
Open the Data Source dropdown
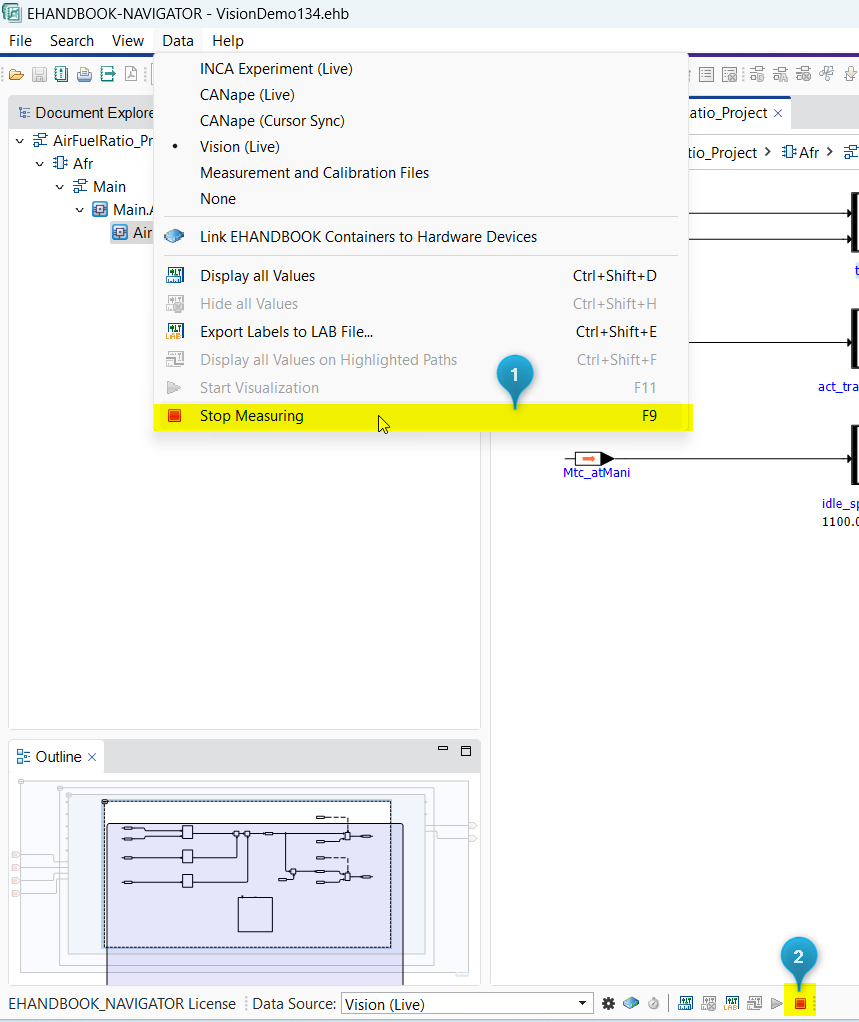click(584, 1004)
